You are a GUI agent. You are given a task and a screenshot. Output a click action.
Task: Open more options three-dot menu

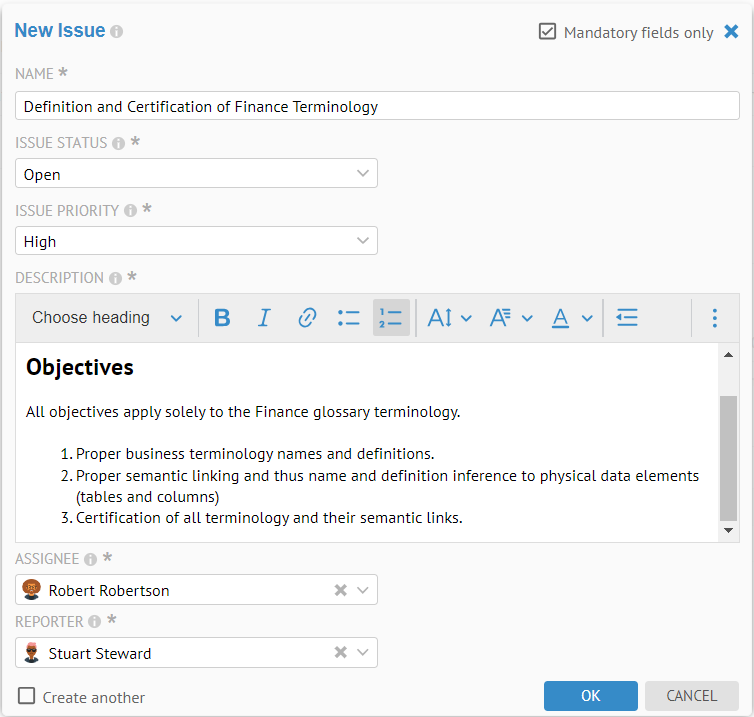click(x=714, y=318)
